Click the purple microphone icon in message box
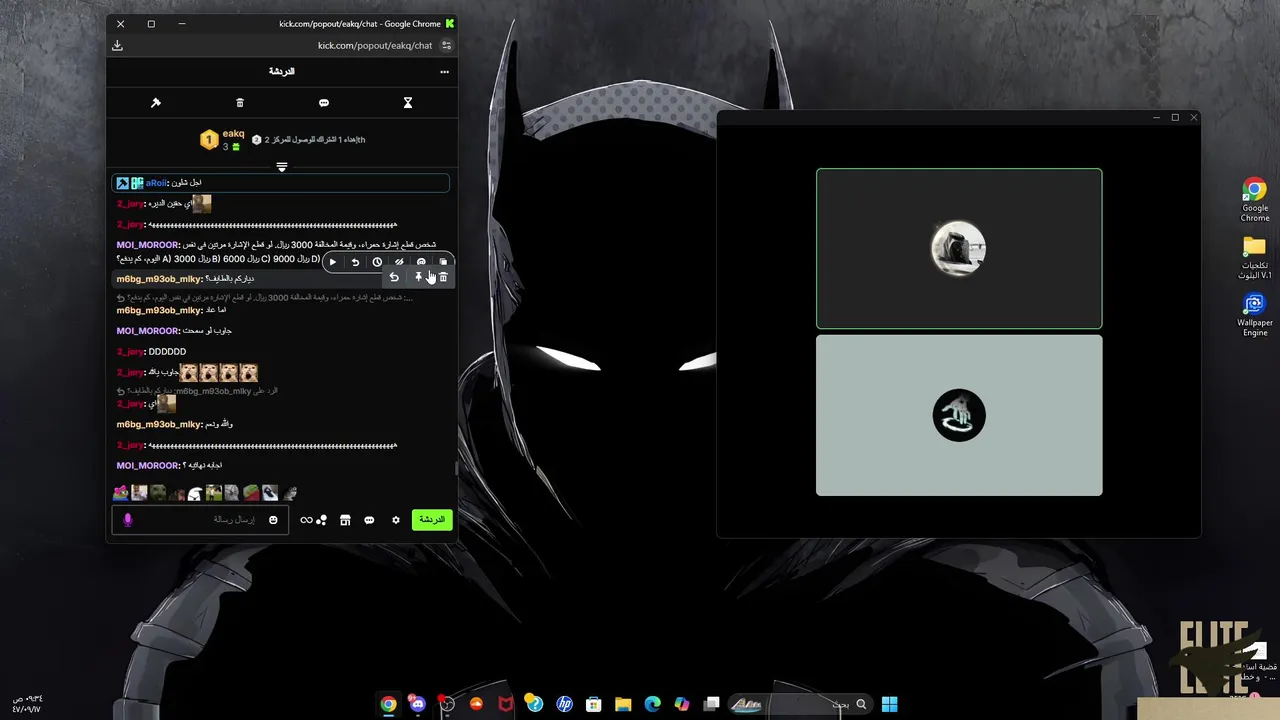 [x=127, y=520]
